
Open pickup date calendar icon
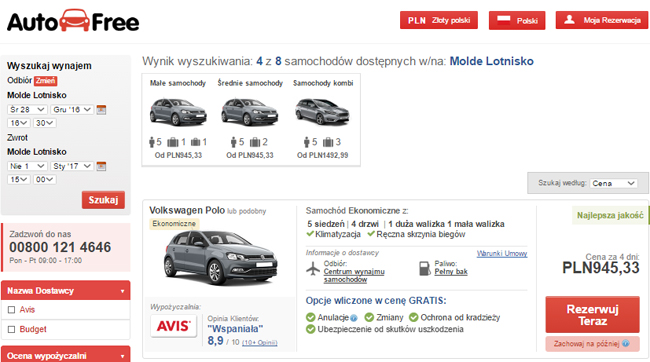pyautogui.click(x=101, y=109)
